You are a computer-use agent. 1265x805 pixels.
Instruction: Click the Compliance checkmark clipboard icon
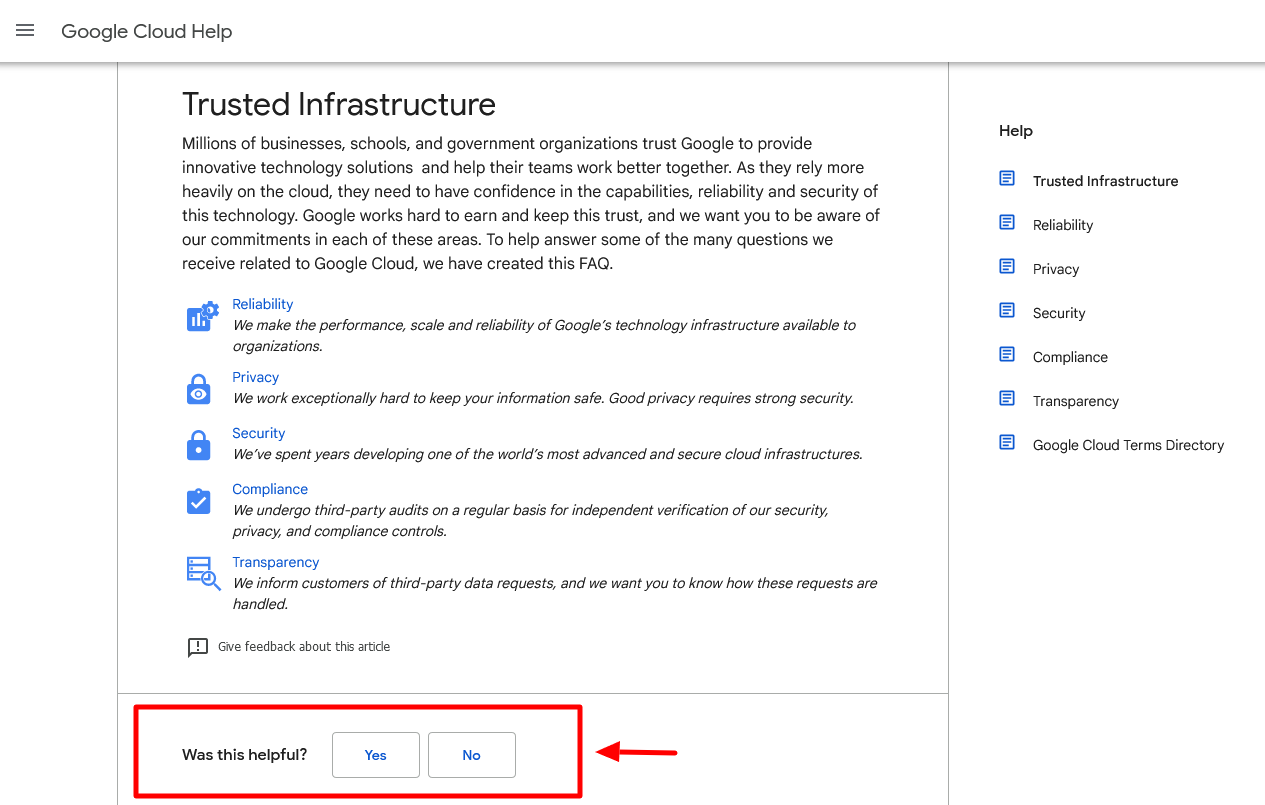coord(198,500)
